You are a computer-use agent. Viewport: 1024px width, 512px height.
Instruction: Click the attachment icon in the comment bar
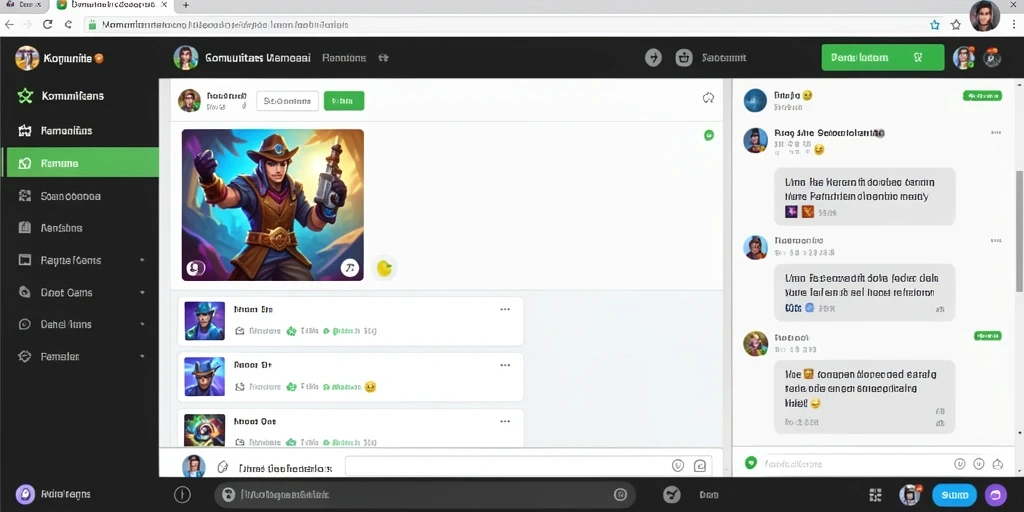pos(223,467)
